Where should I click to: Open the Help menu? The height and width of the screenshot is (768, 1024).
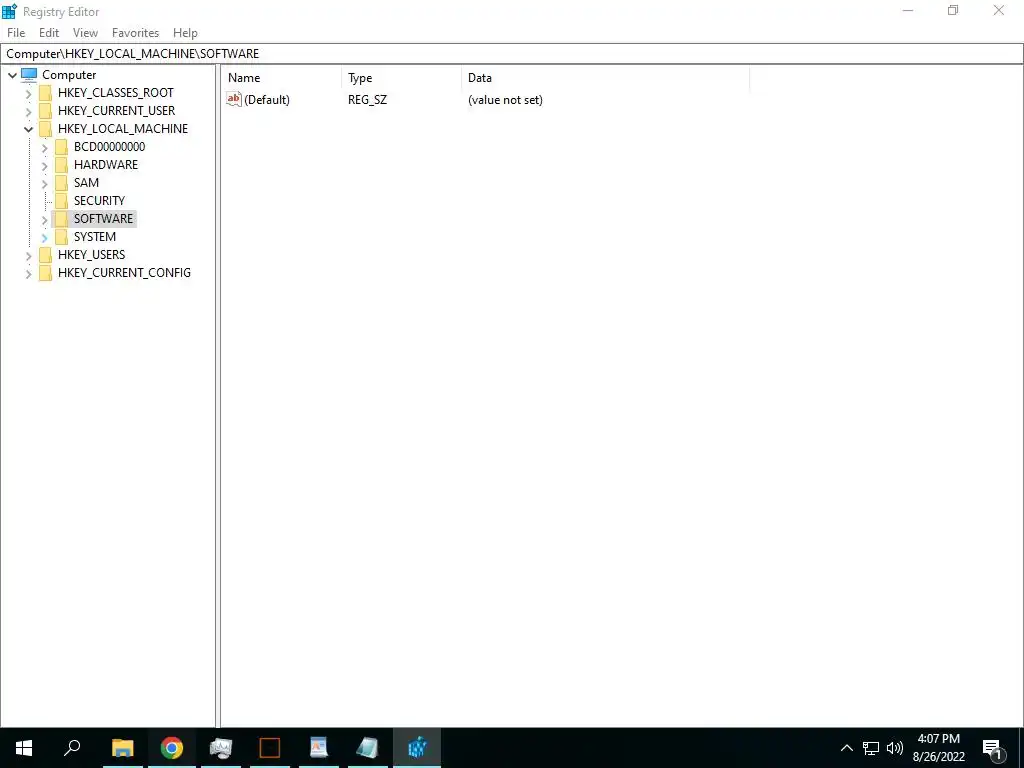[185, 33]
